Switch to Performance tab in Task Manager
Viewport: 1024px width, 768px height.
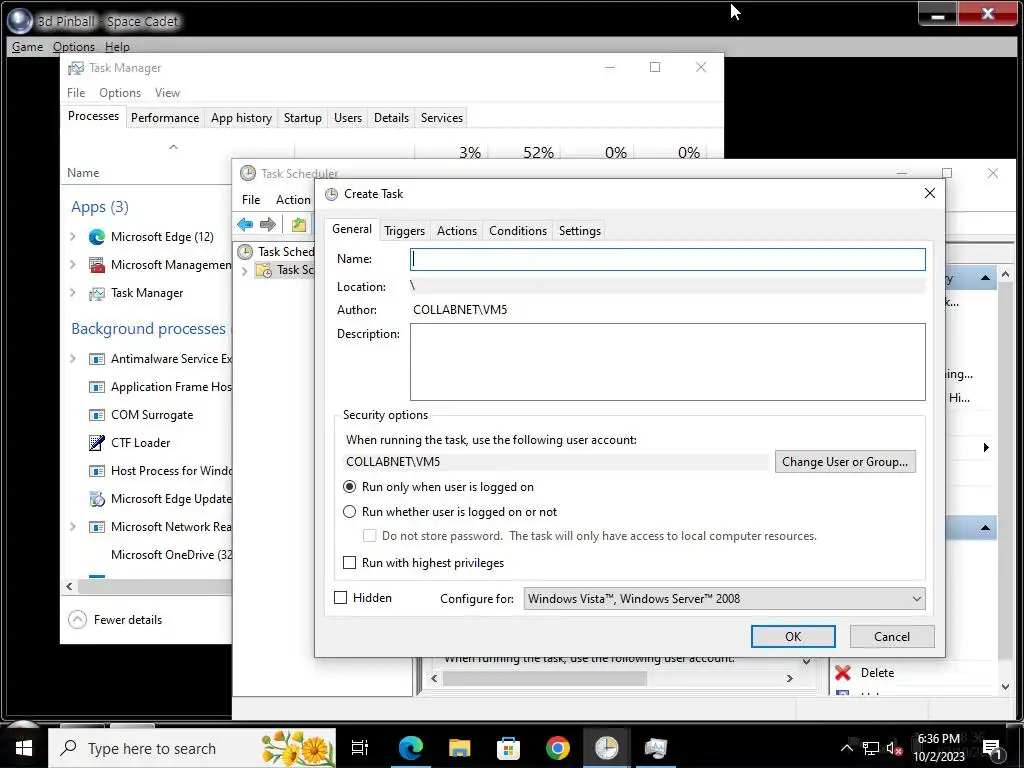tap(165, 118)
